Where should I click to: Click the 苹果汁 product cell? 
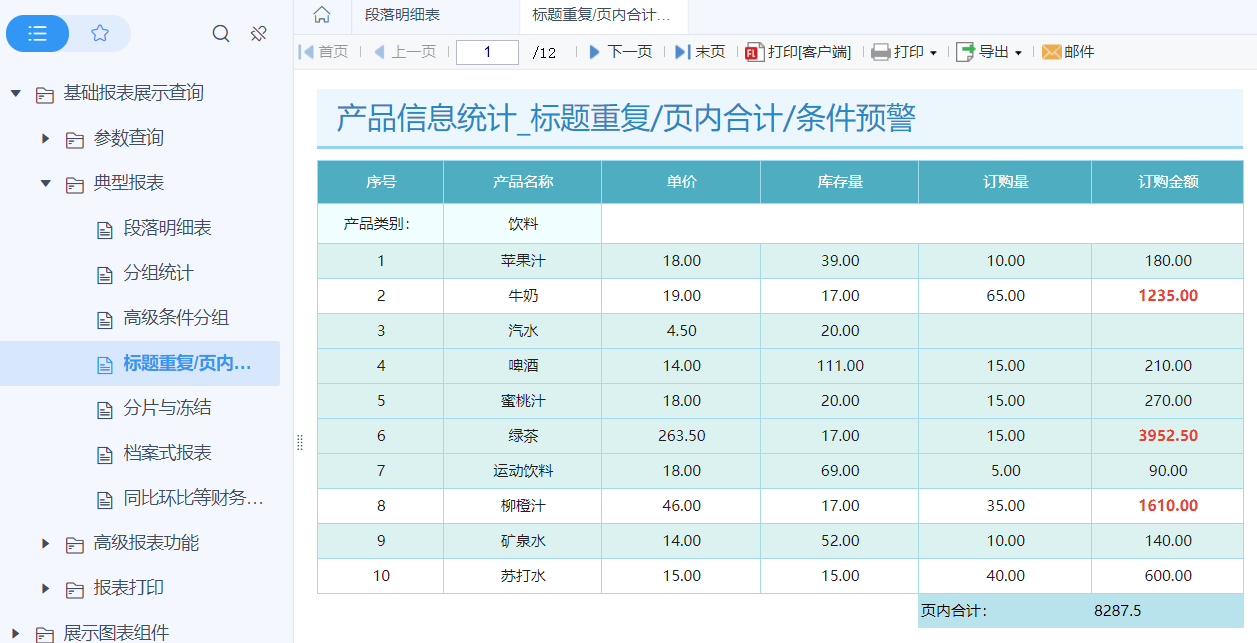pyautogui.click(x=523, y=261)
